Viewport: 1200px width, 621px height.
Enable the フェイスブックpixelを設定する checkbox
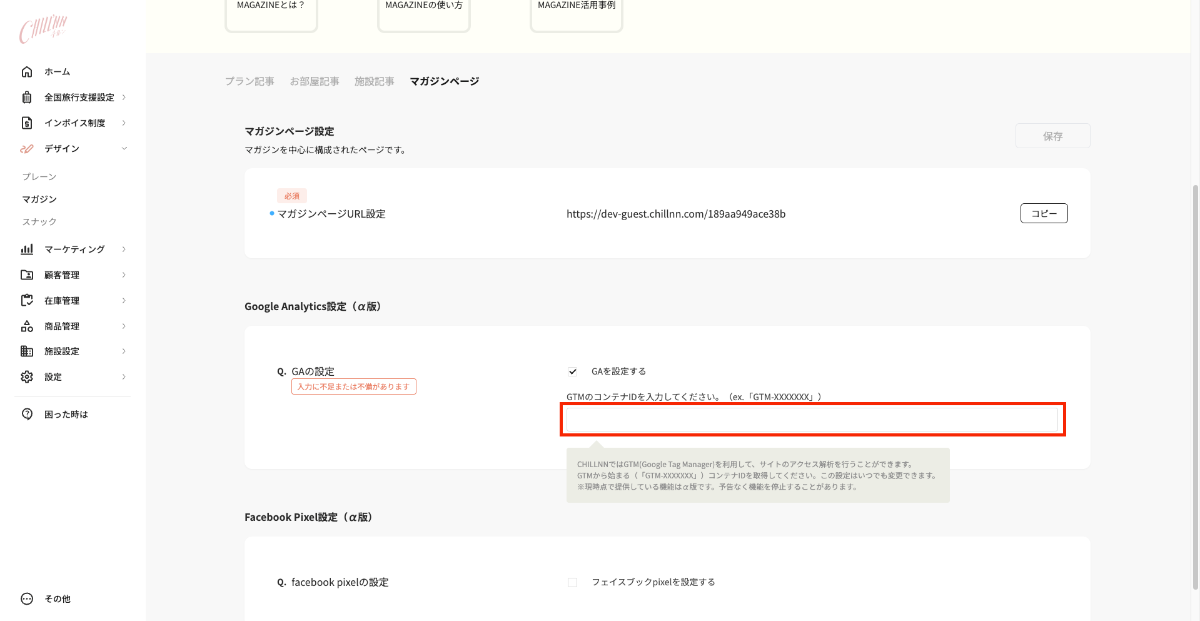coord(573,582)
